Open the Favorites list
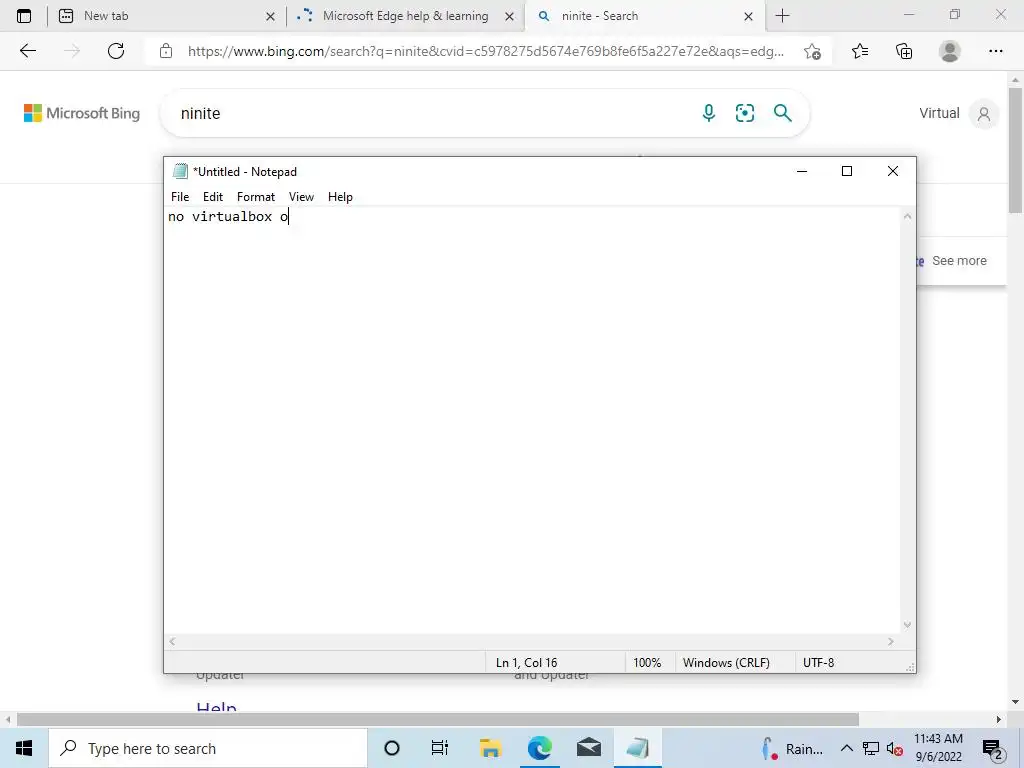Screen dimensions: 1024x768 pyautogui.click(x=860, y=51)
